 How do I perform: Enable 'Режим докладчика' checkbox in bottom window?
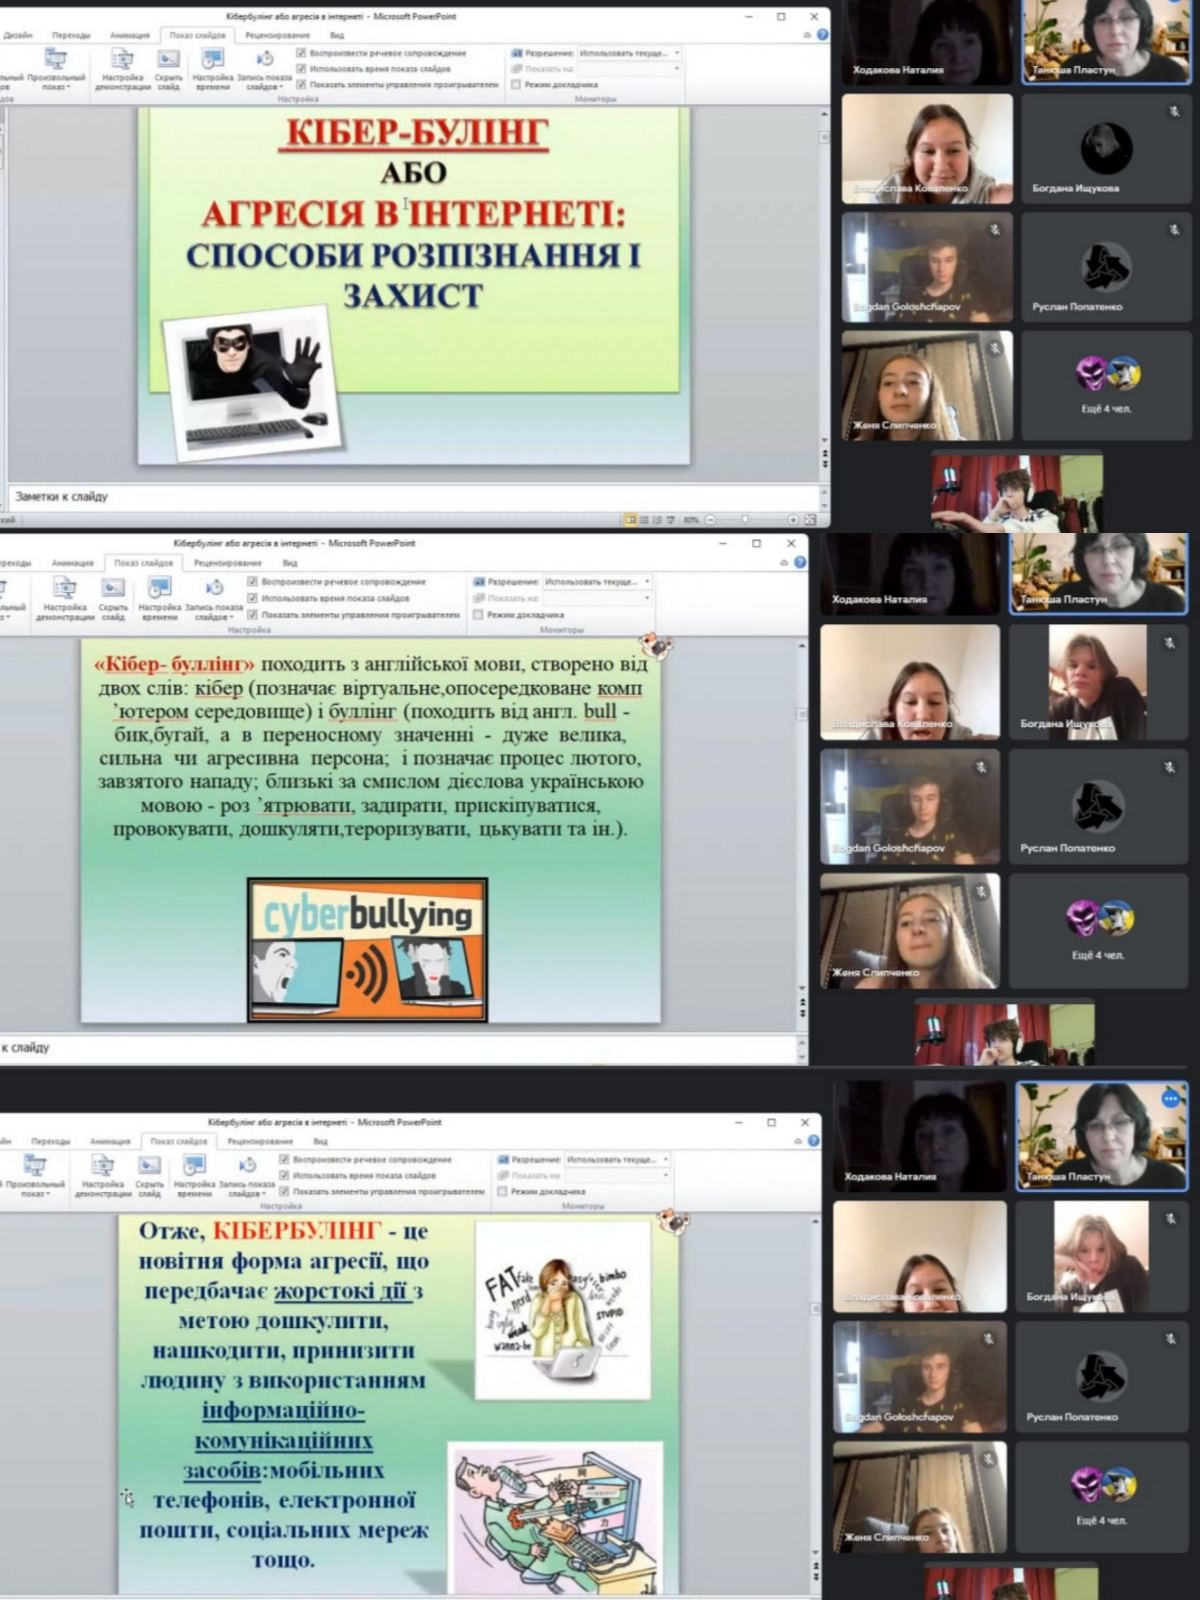(x=503, y=1192)
